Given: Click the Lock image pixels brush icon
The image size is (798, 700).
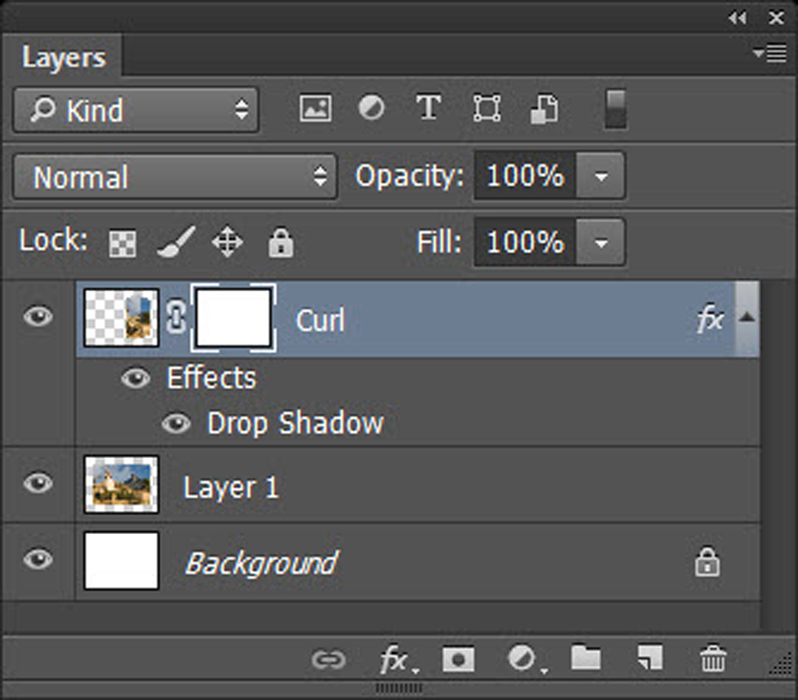Looking at the screenshot, I should (x=176, y=242).
